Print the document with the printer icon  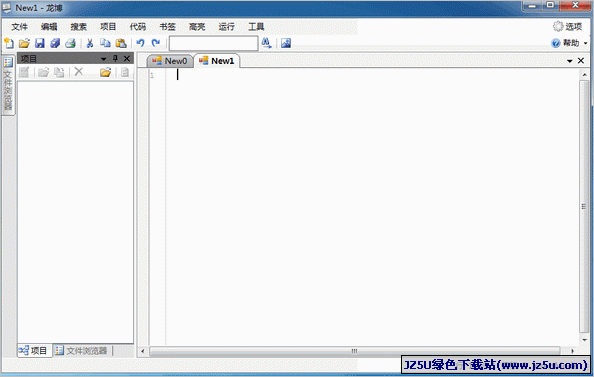coord(71,43)
